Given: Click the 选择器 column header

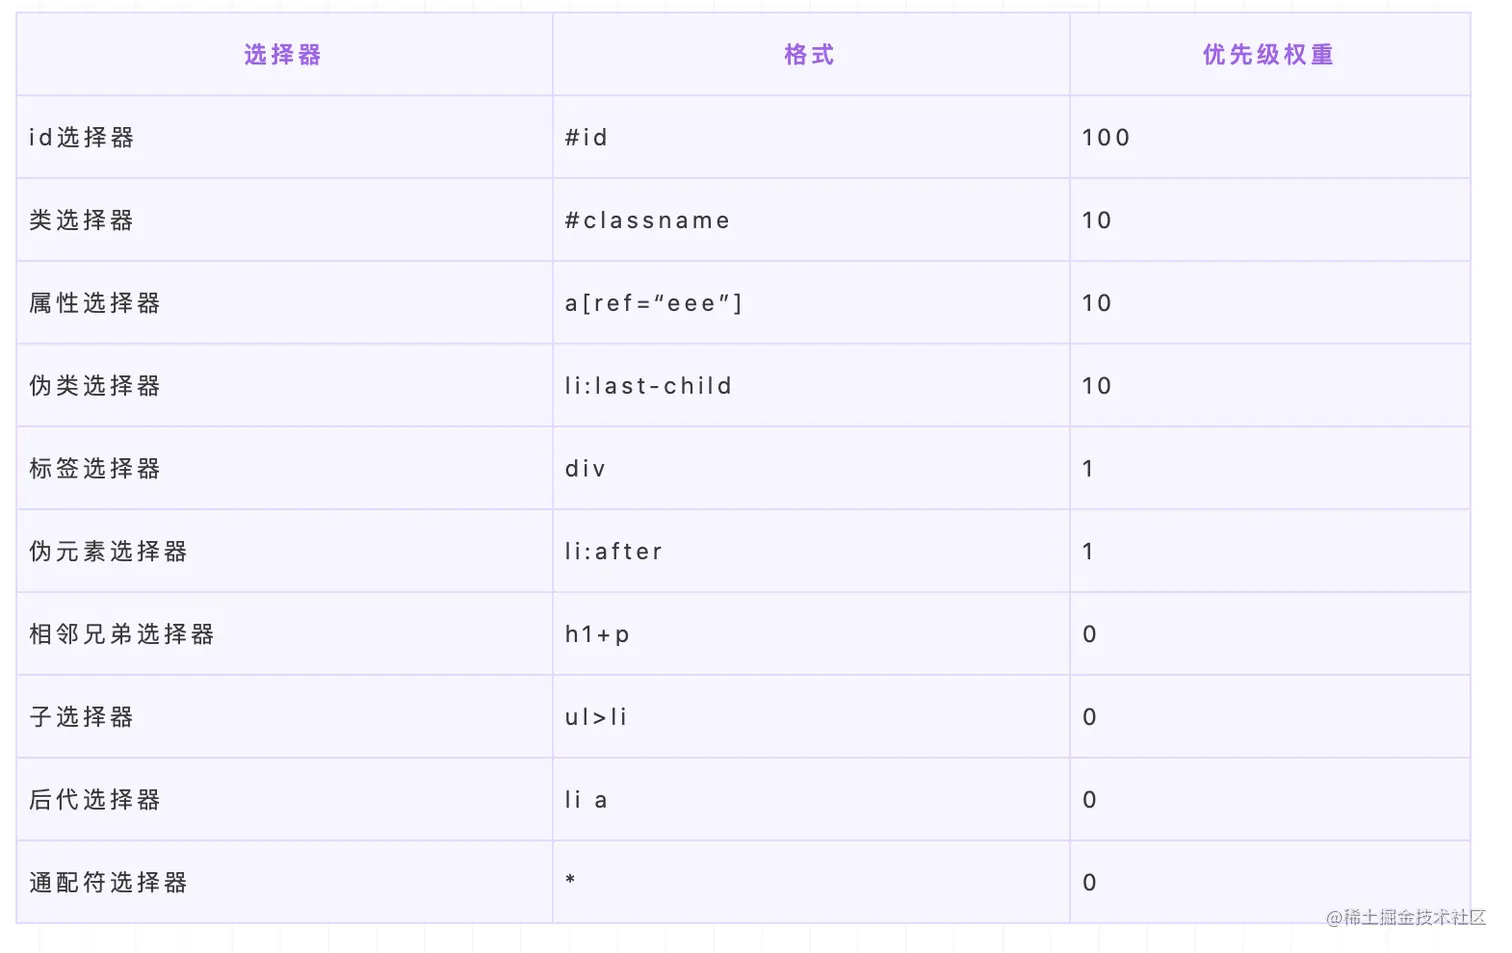Looking at the screenshot, I should [283, 55].
